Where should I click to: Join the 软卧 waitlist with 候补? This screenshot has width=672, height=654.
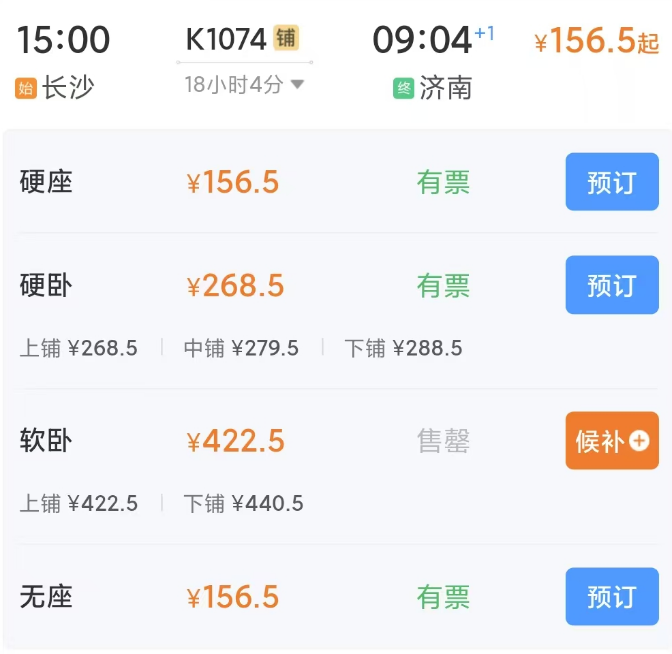point(611,441)
